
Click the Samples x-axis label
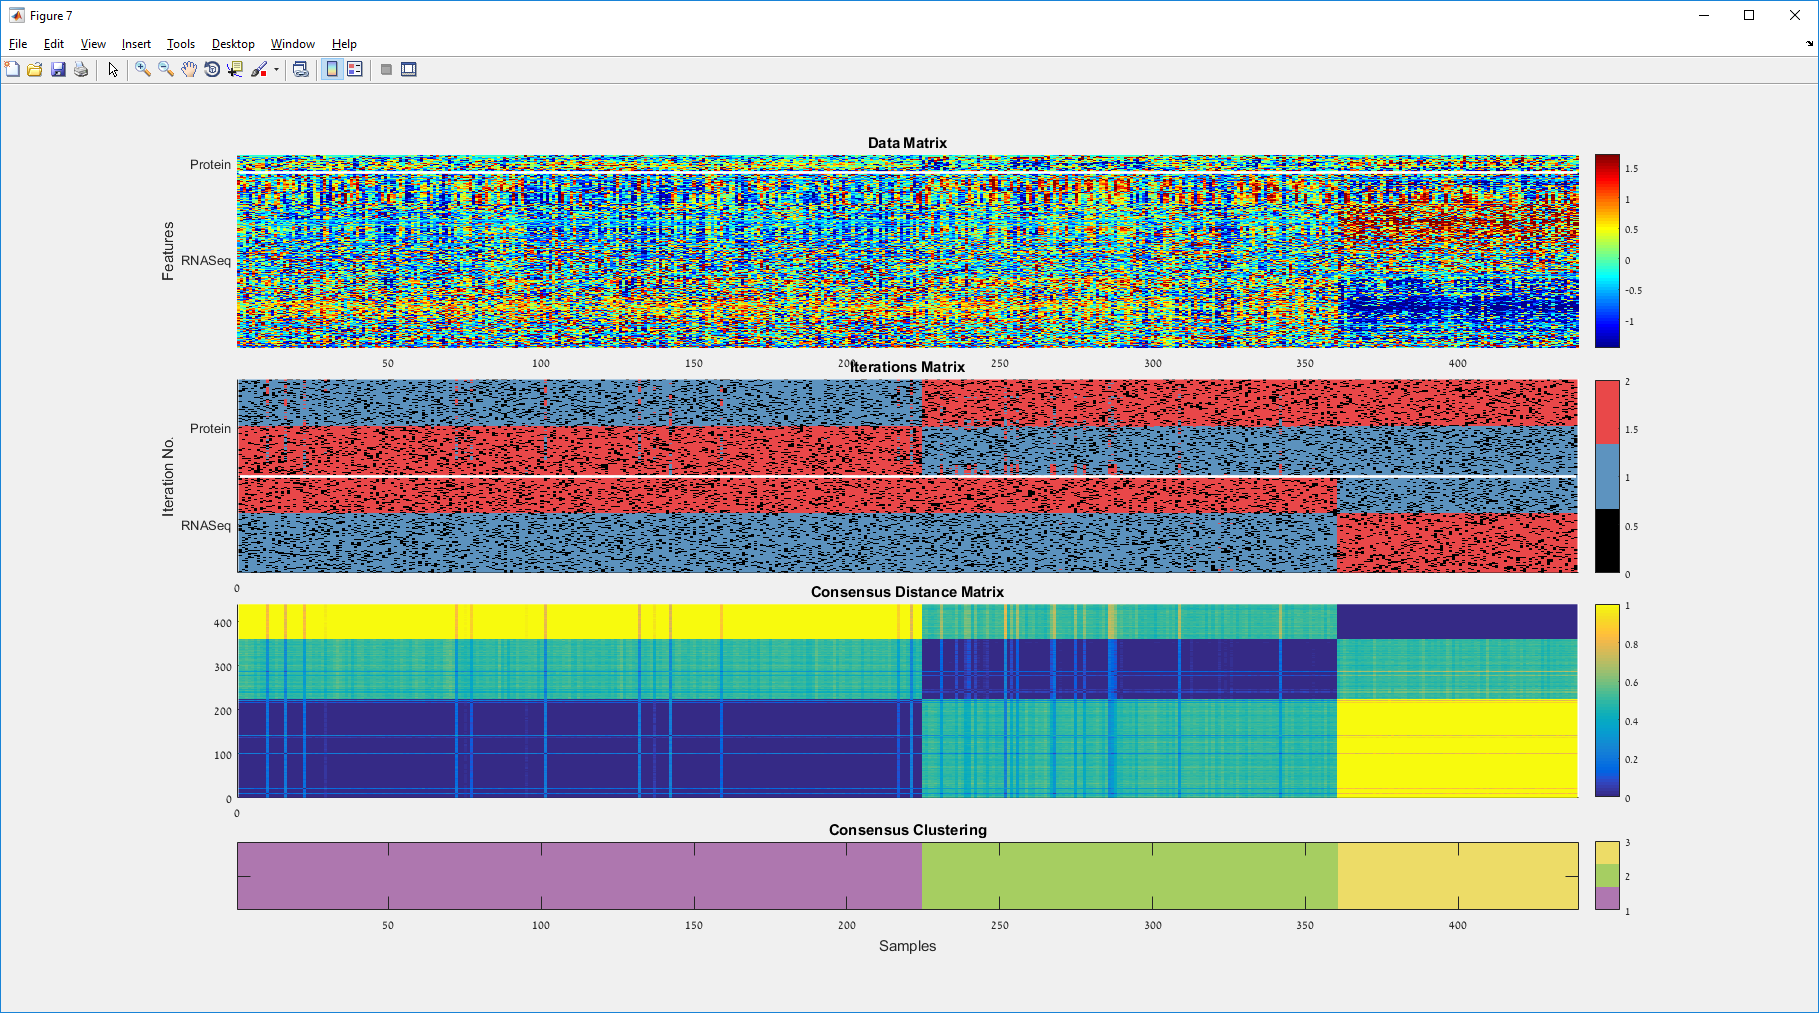(x=907, y=946)
